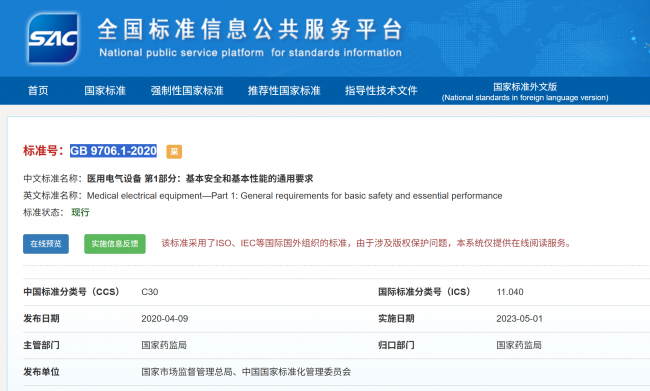The width and height of the screenshot is (650, 391).
Task: Click the 发布日期 label
Action: (41, 318)
